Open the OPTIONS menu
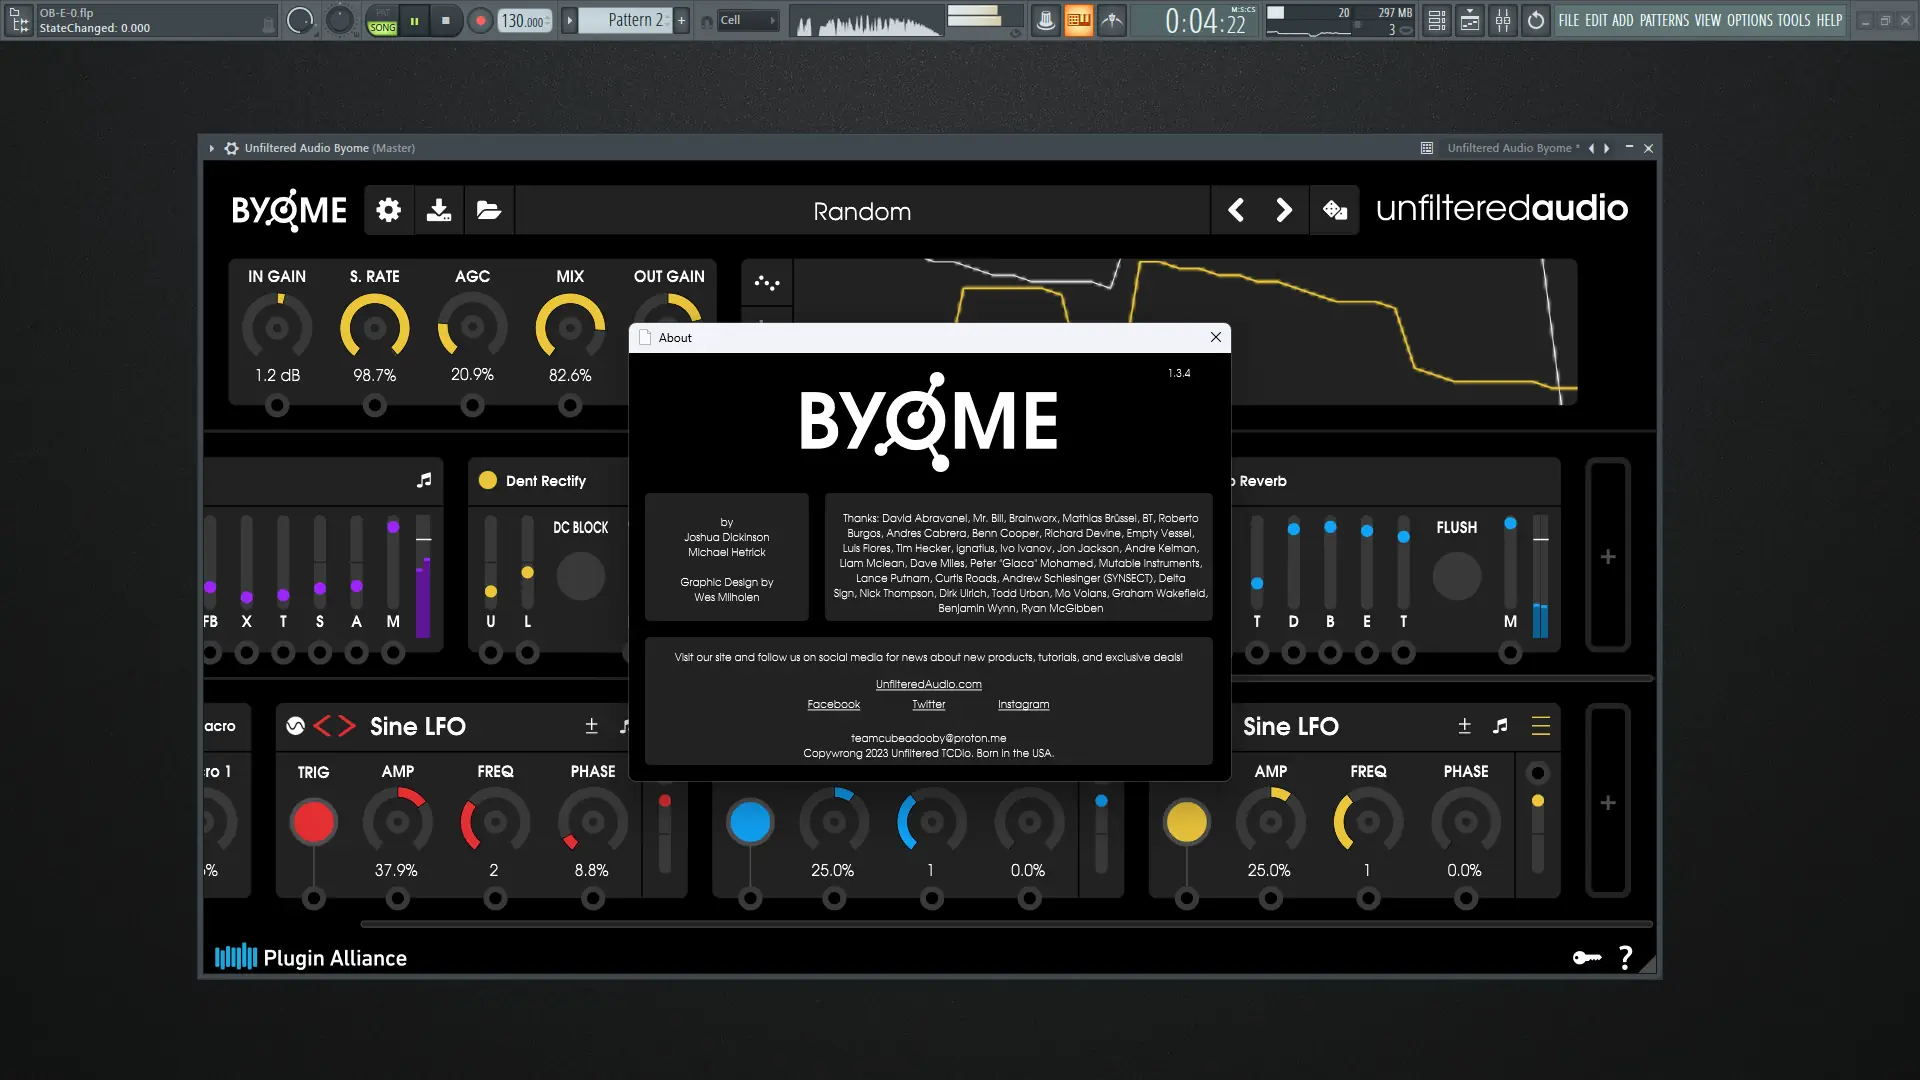The image size is (1920, 1080). point(1749,20)
